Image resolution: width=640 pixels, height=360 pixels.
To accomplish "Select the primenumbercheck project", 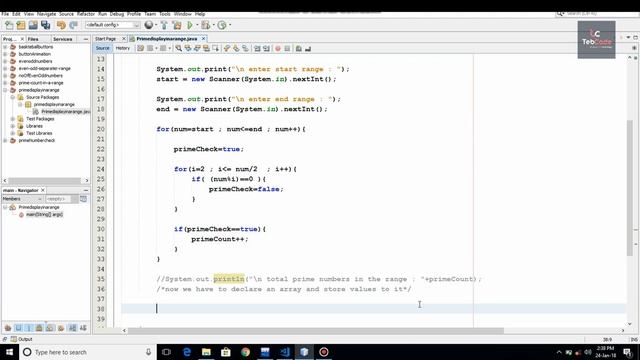I will click(37, 140).
